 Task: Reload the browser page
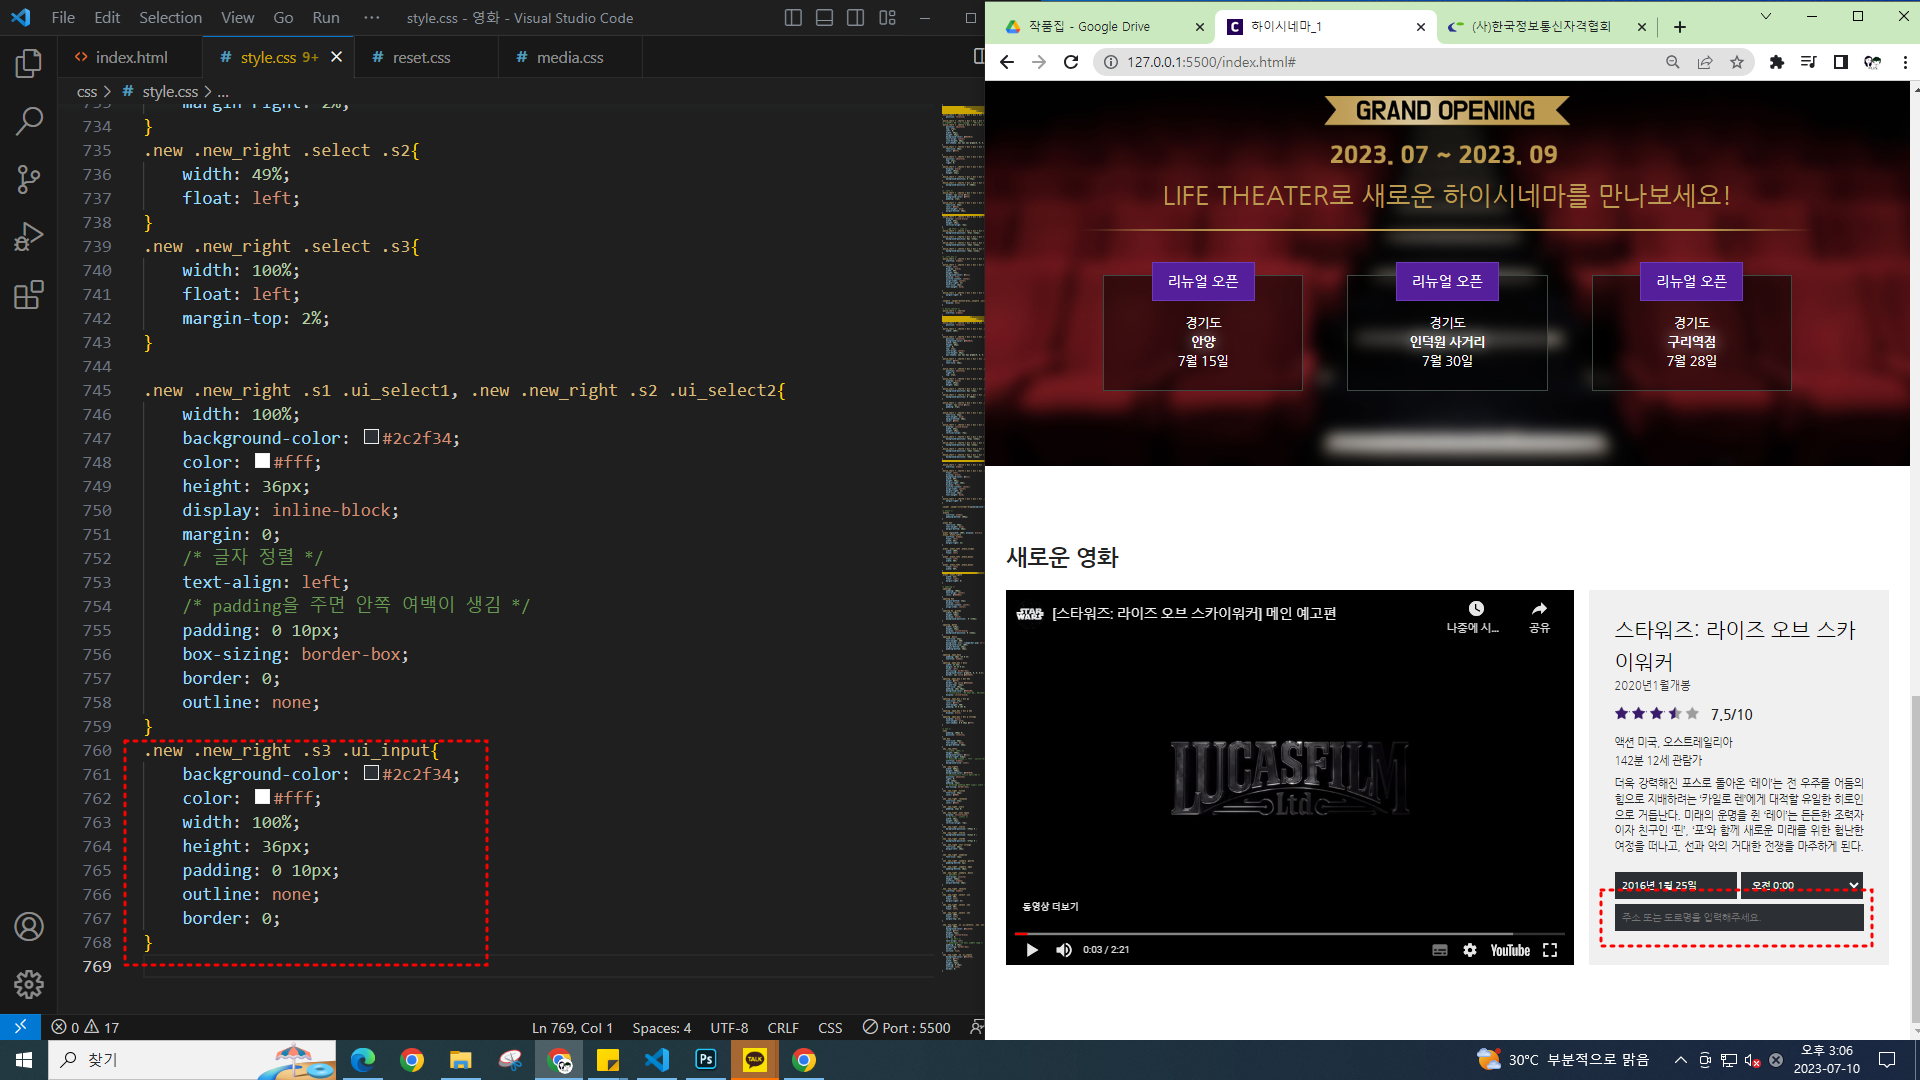tap(1071, 62)
